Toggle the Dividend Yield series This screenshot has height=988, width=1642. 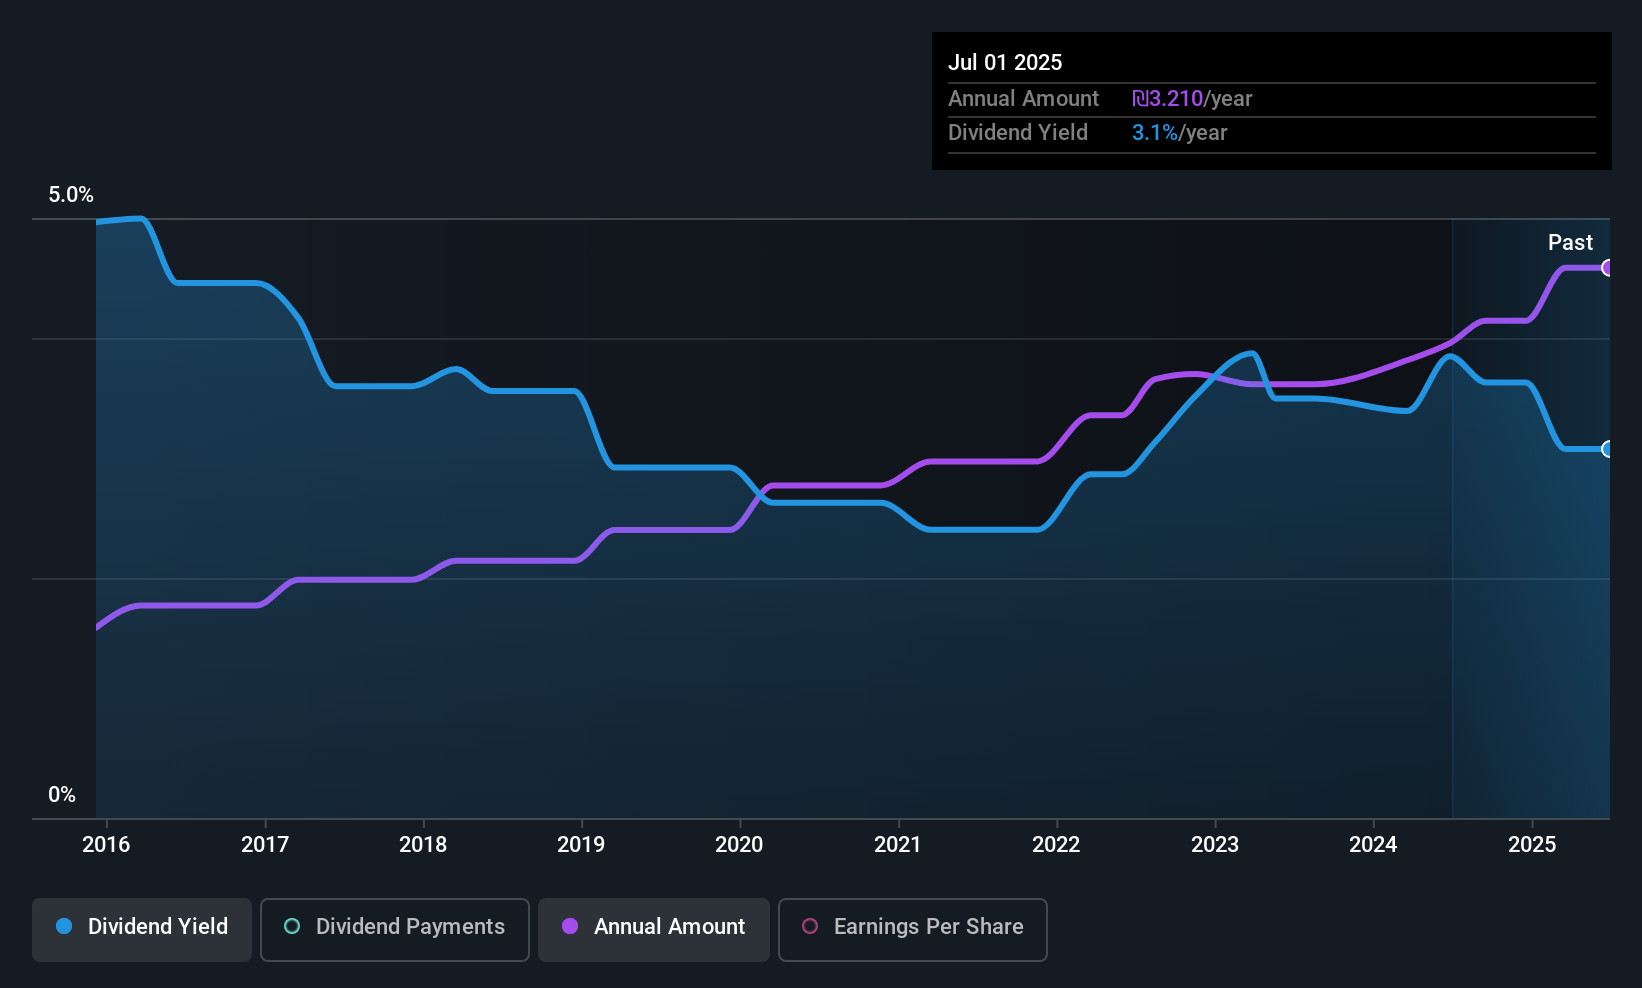tap(142, 930)
